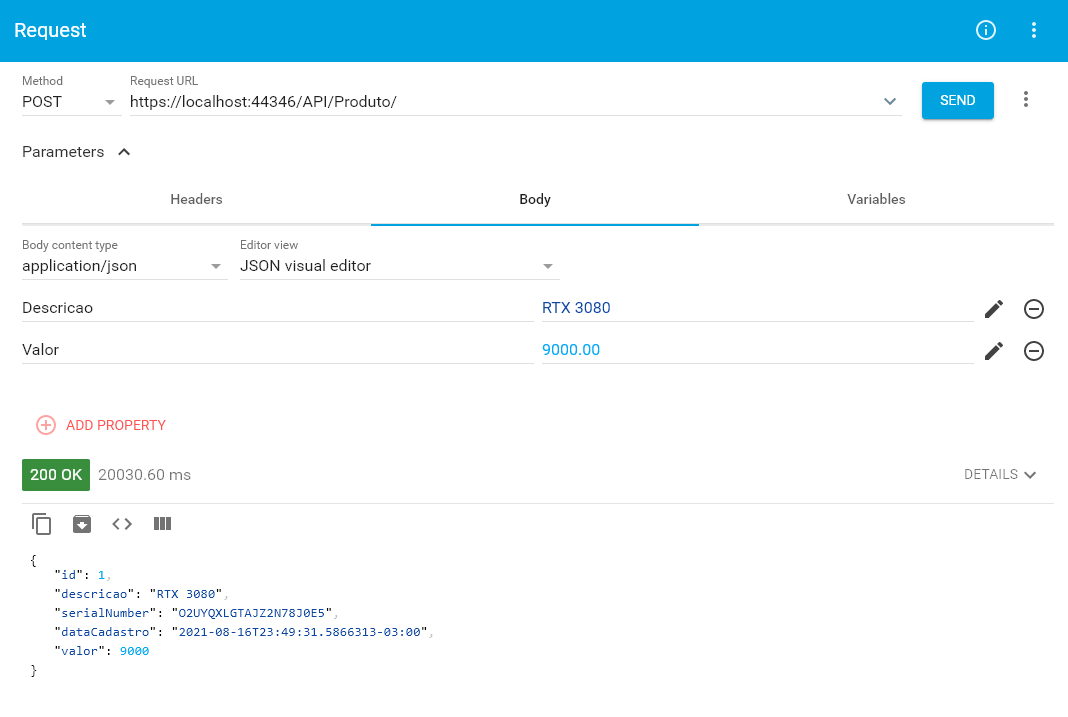Open the Request URL history dropdown
The image size is (1068, 717).
click(x=889, y=101)
